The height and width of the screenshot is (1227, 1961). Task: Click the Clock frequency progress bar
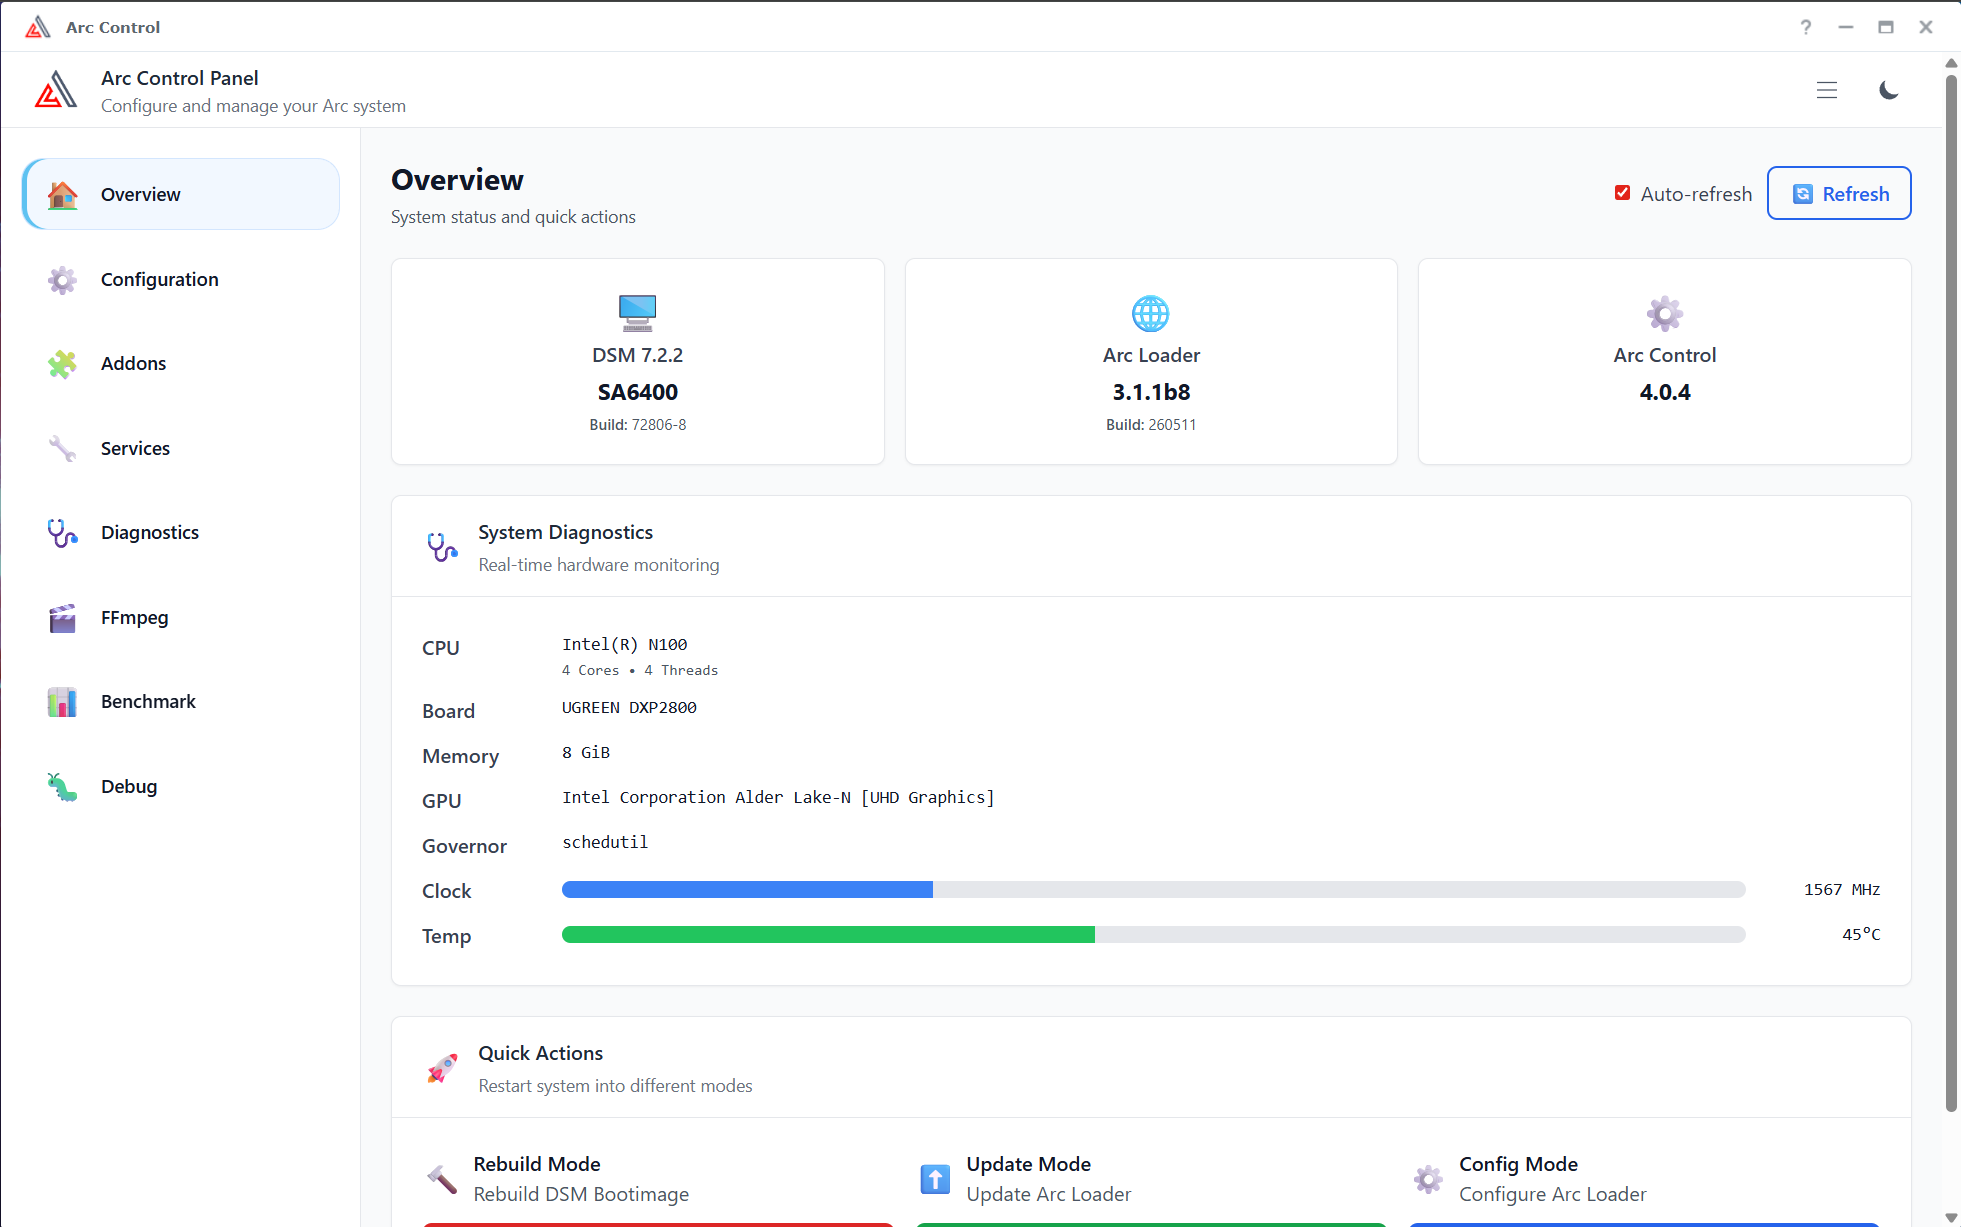(1153, 890)
